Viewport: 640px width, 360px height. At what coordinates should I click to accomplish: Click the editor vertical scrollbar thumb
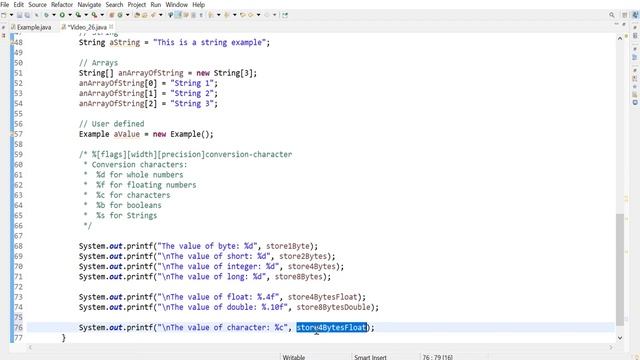tap(620, 269)
